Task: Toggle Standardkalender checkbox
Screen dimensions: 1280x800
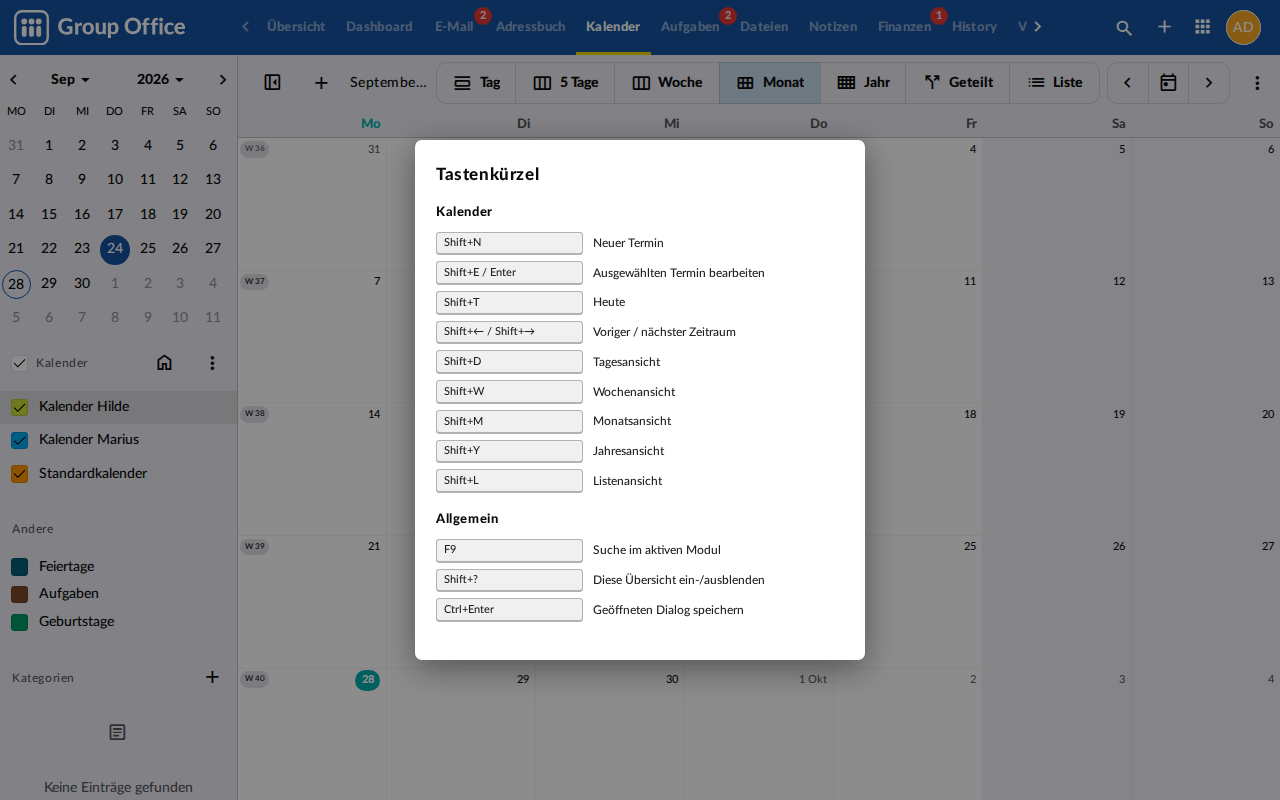Action: [19, 474]
